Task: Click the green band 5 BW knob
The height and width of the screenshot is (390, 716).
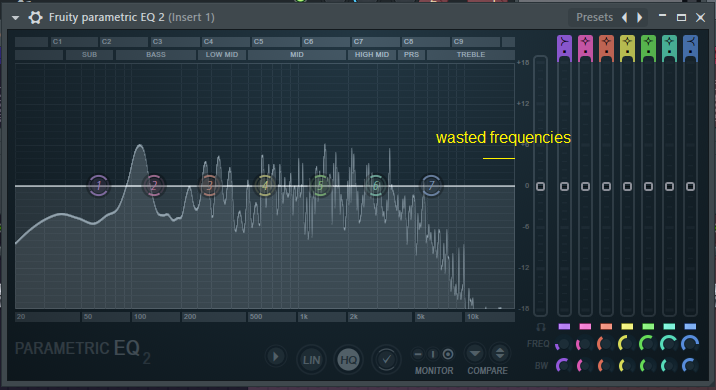Action: [648, 365]
